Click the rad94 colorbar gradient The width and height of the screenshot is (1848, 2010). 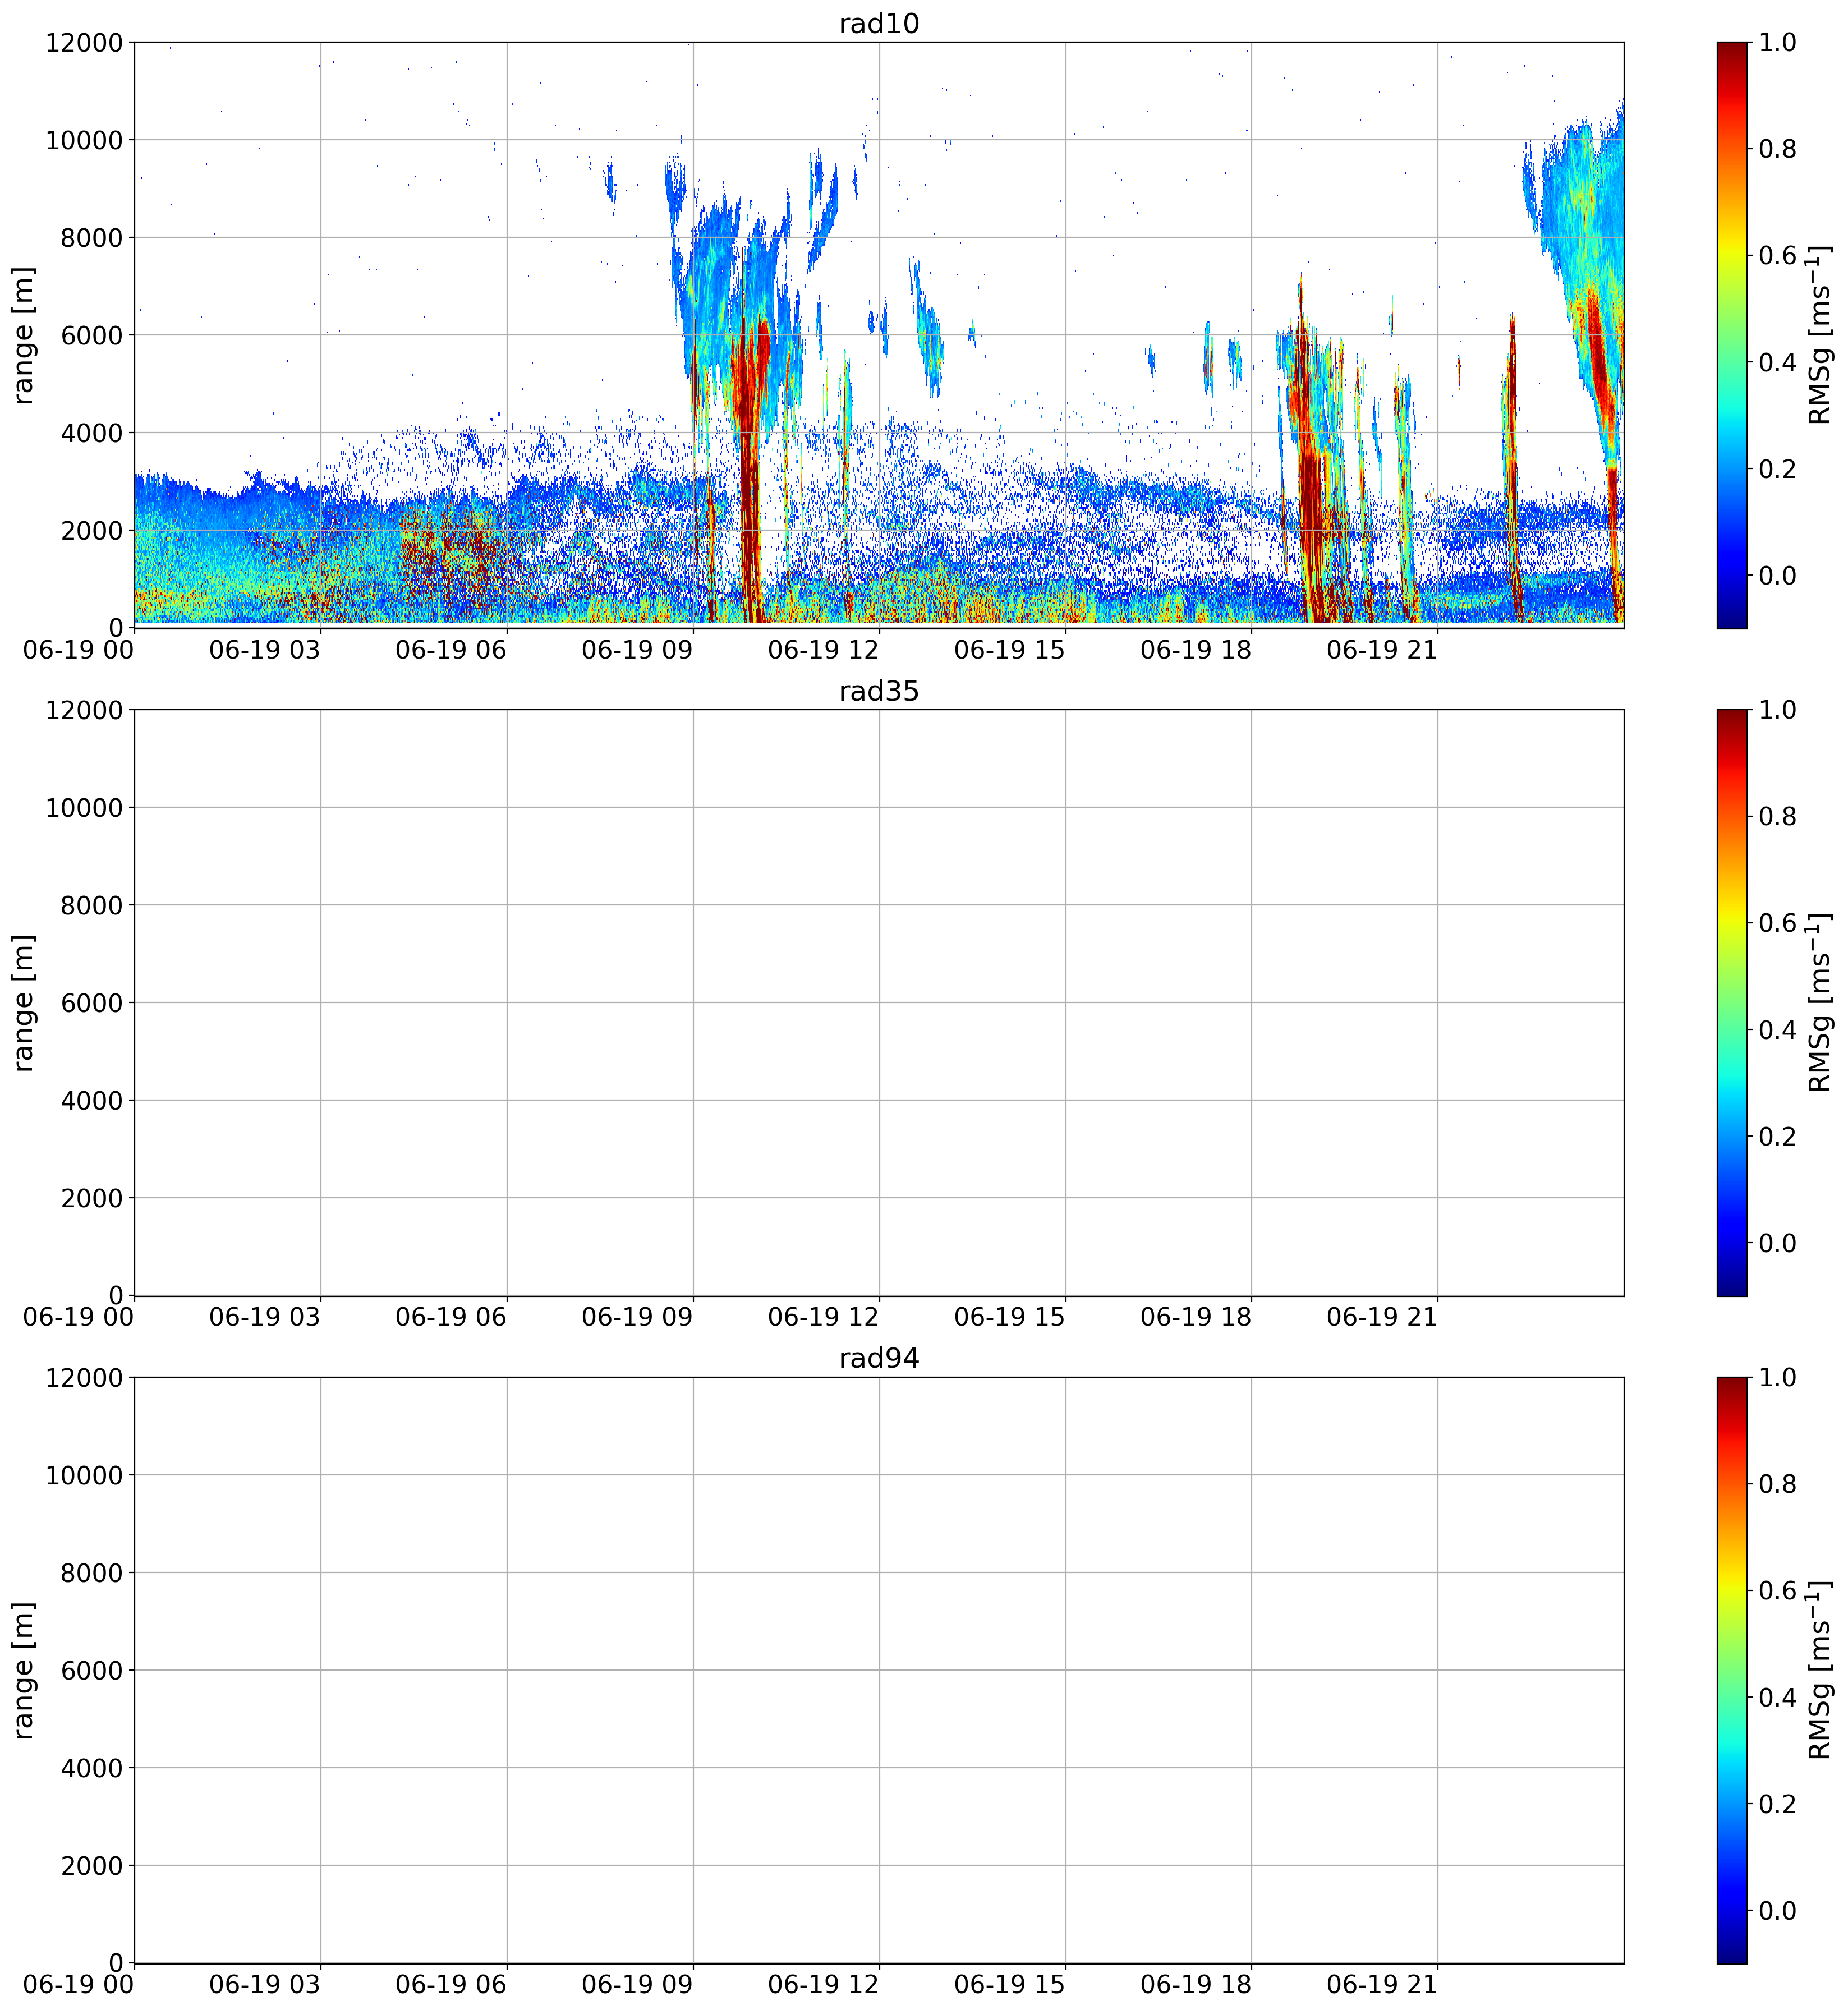(x=1732, y=1670)
